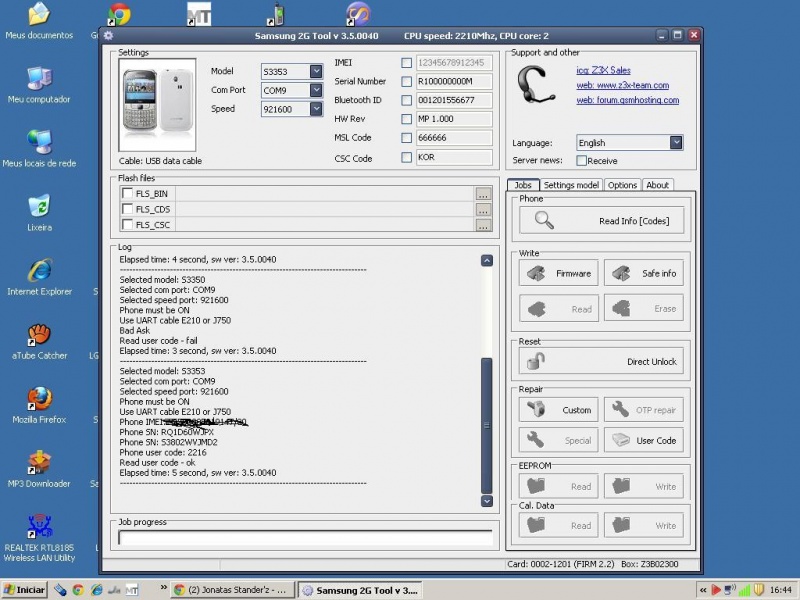This screenshot has height=600, width=800.
Task: Click the Cal. Data Read button
Action: click(559, 526)
